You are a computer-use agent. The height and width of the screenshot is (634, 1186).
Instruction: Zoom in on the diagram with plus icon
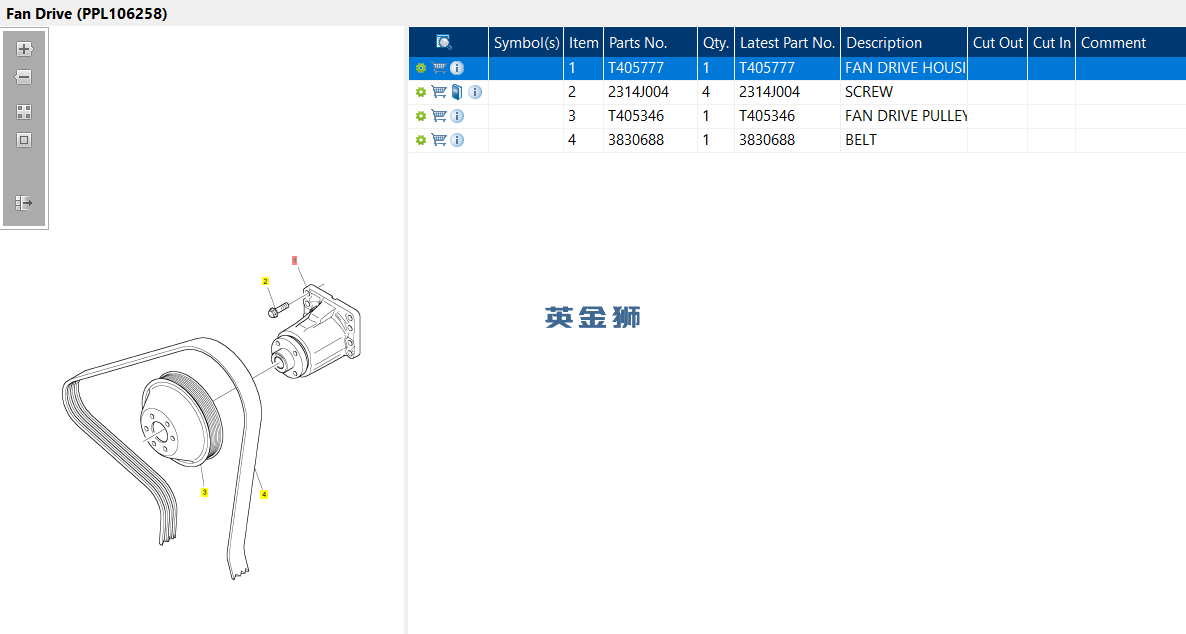pyautogui.click(x=24, y=49)
